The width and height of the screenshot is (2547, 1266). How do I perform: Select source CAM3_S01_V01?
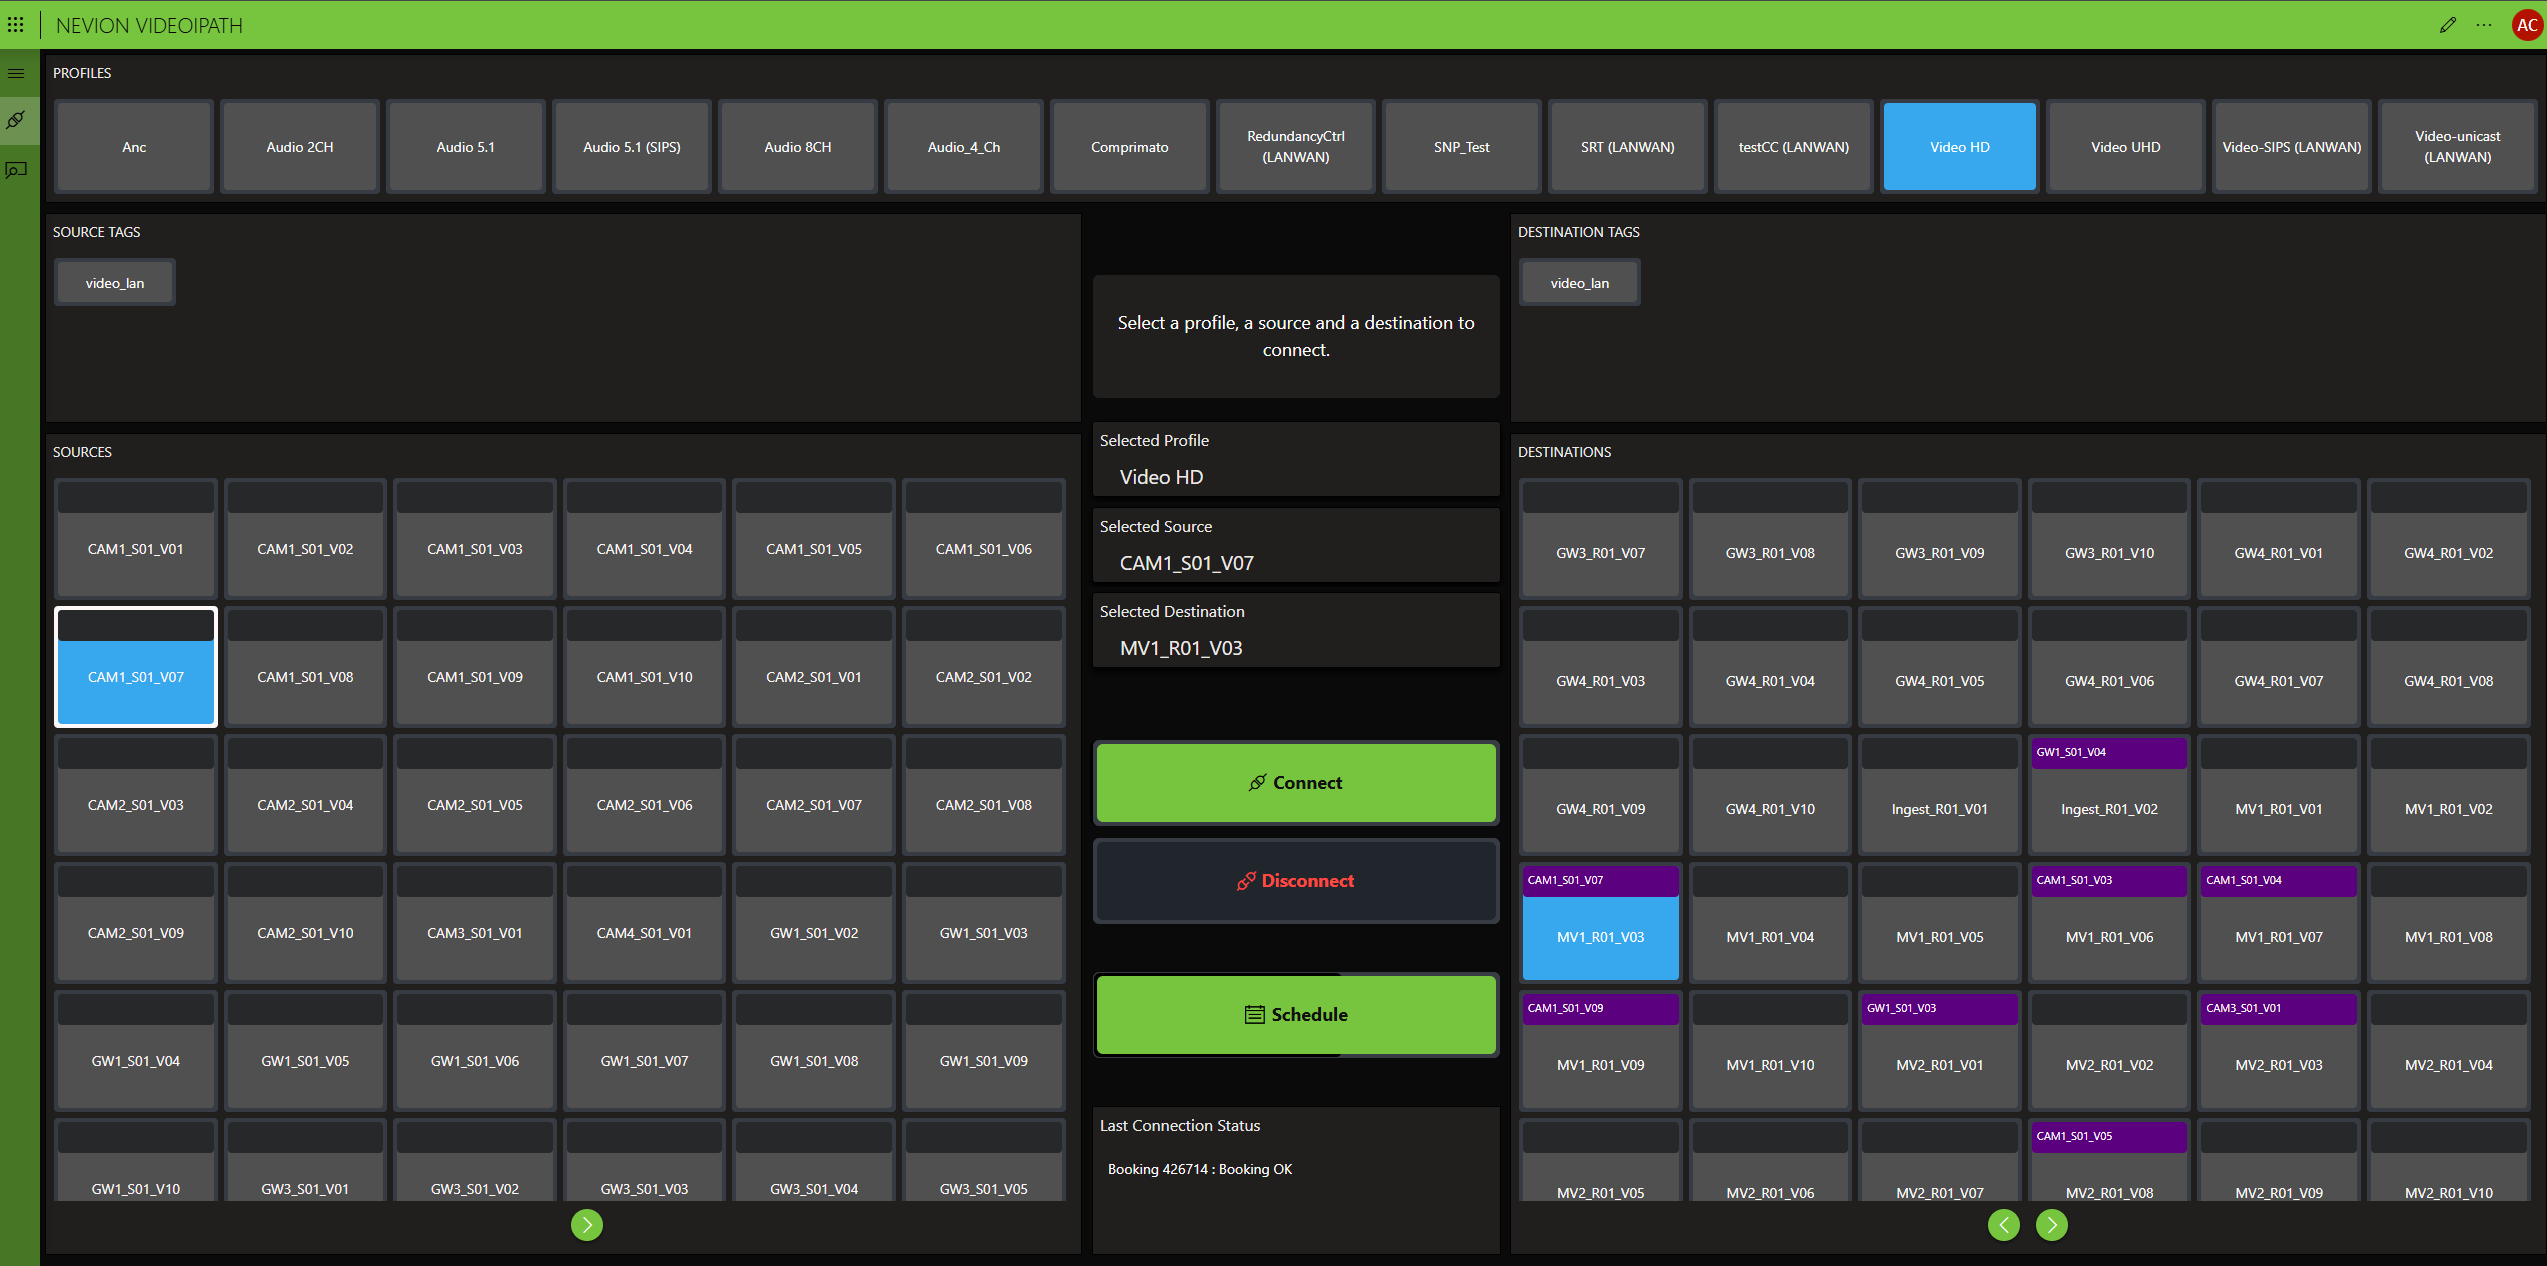click(475, 922)
